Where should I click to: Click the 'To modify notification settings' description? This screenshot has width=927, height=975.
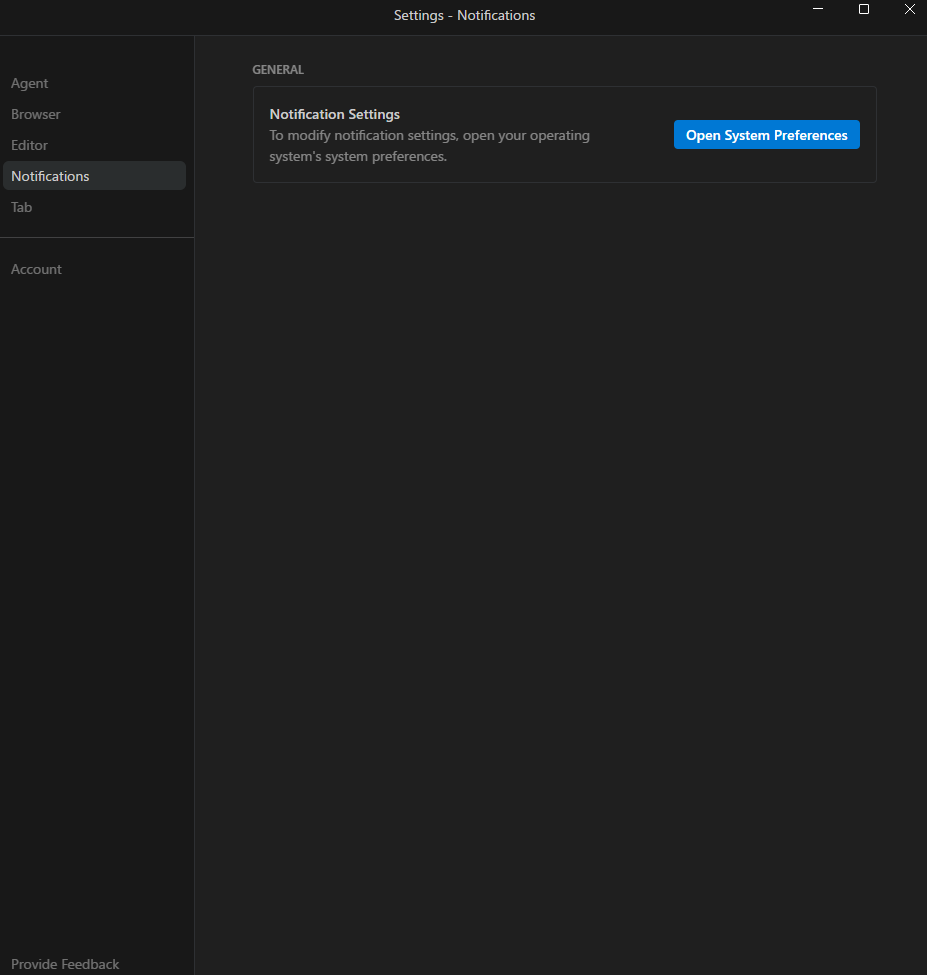pos(430,135)
